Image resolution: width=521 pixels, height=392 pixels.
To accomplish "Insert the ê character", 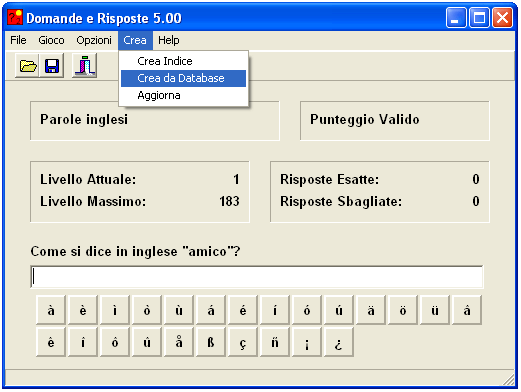I will pos(51,342).
